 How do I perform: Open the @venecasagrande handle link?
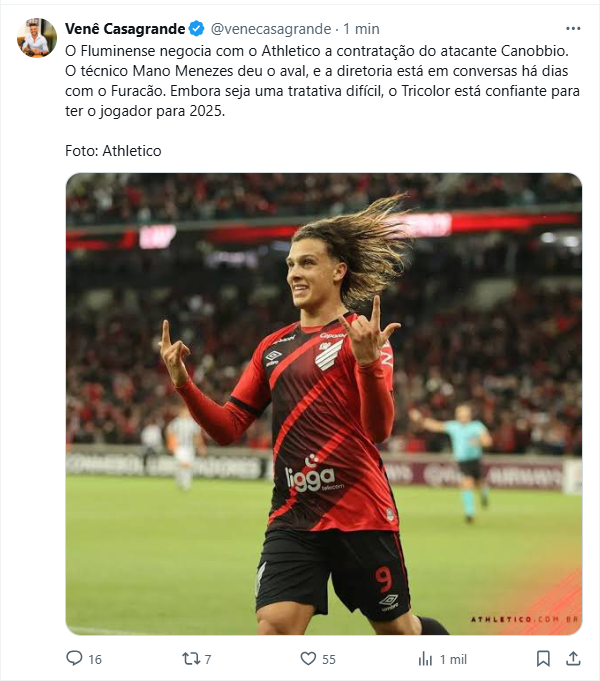[x=271, y=29]
